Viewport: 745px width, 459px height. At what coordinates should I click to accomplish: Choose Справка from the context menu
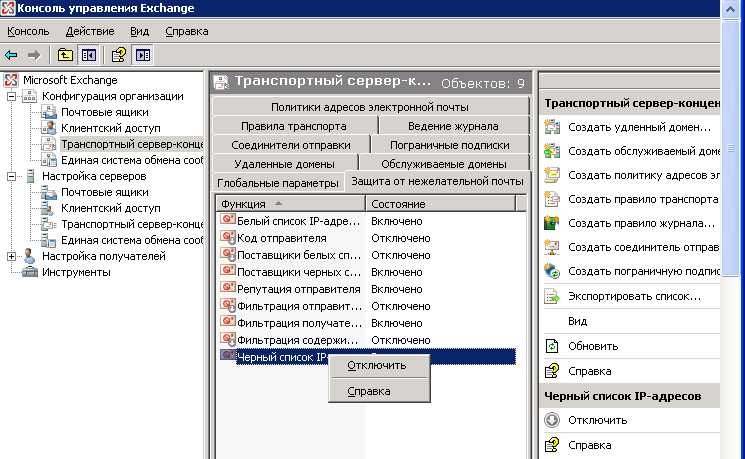(x=379, y=391)
